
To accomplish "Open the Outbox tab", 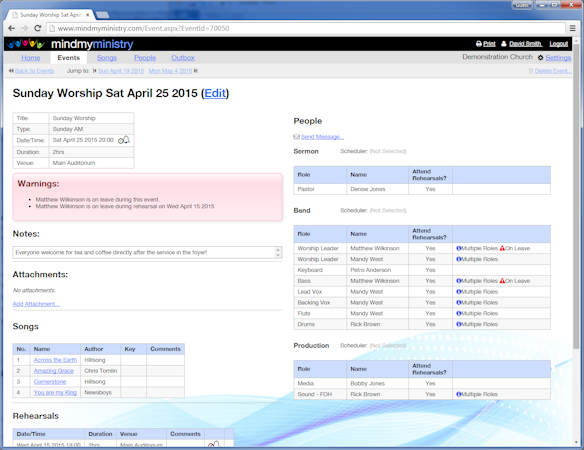I will click(183, 58).
